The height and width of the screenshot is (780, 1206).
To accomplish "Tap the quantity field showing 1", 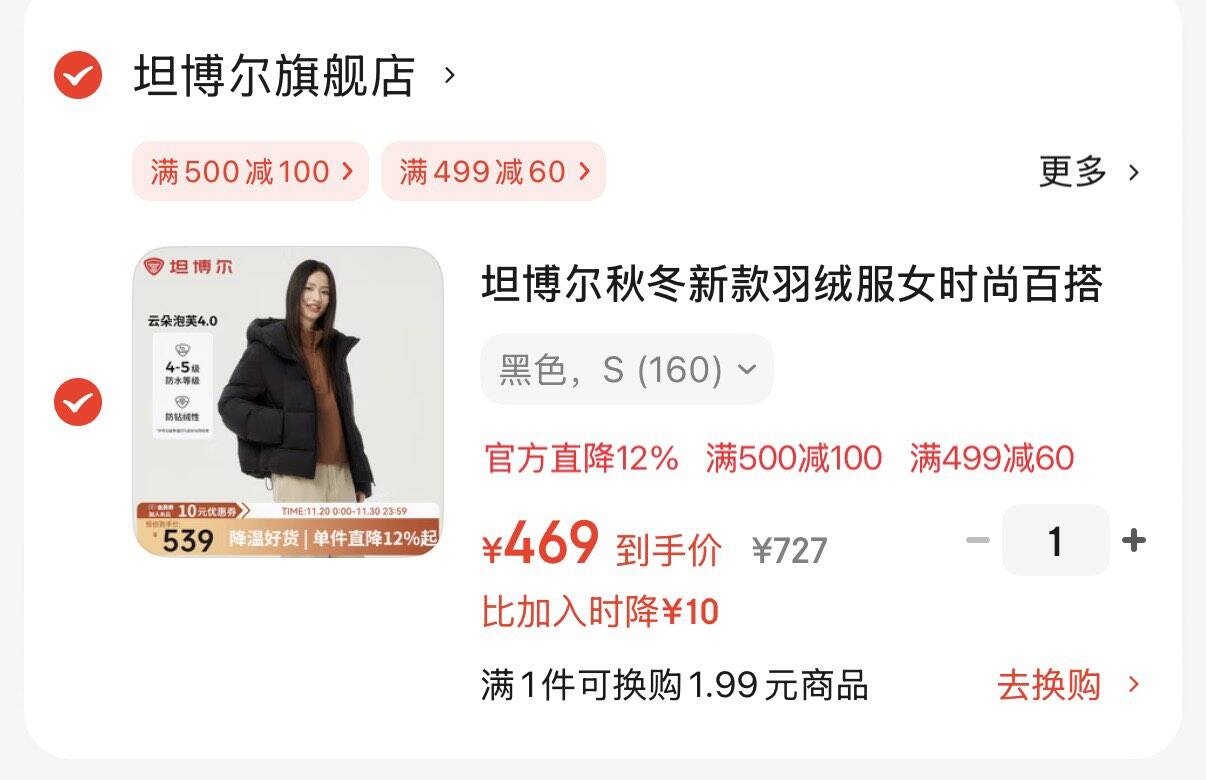I will click(1055, 541).
